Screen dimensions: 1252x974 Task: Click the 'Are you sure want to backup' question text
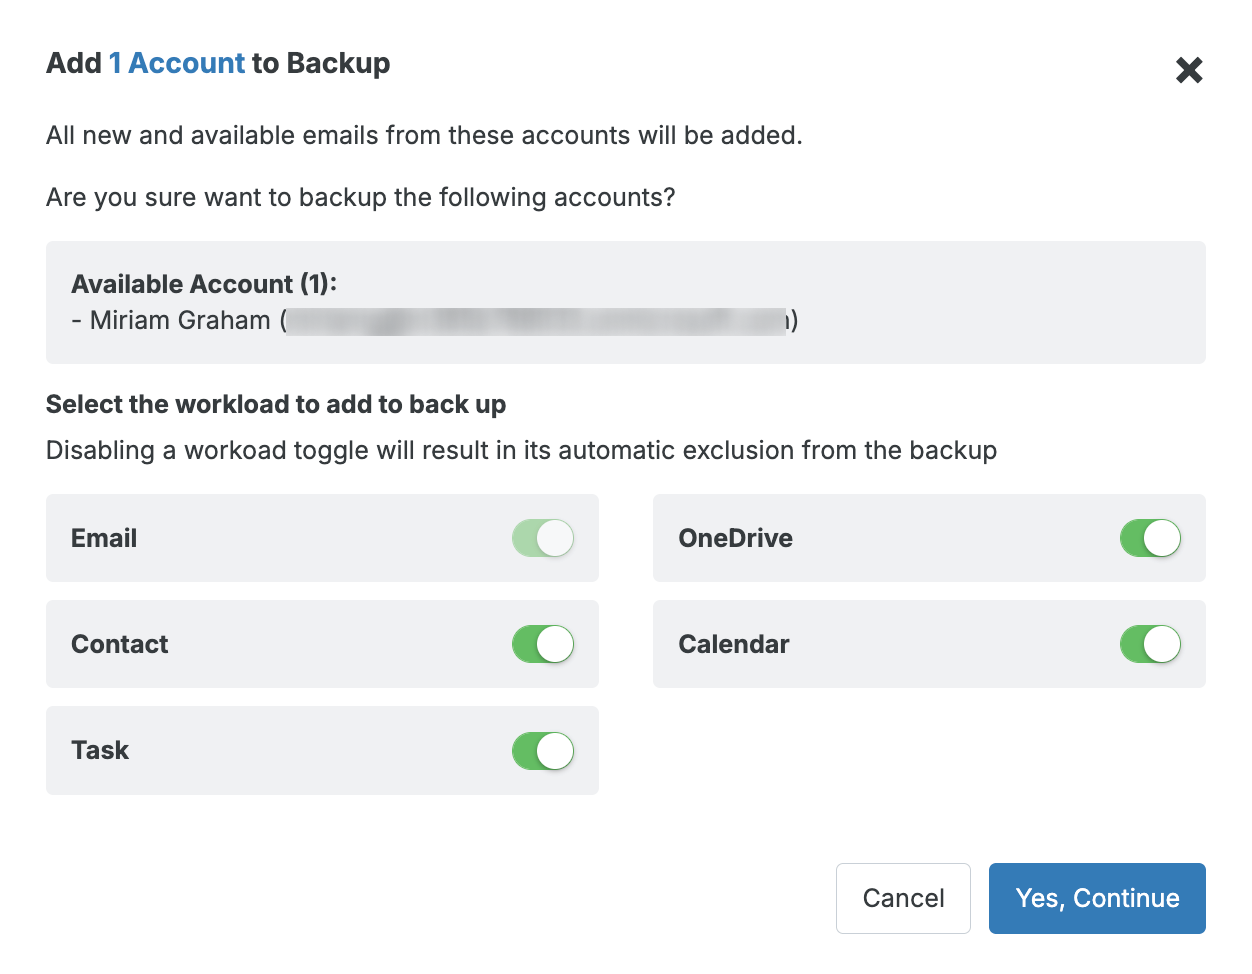(361, 197)
